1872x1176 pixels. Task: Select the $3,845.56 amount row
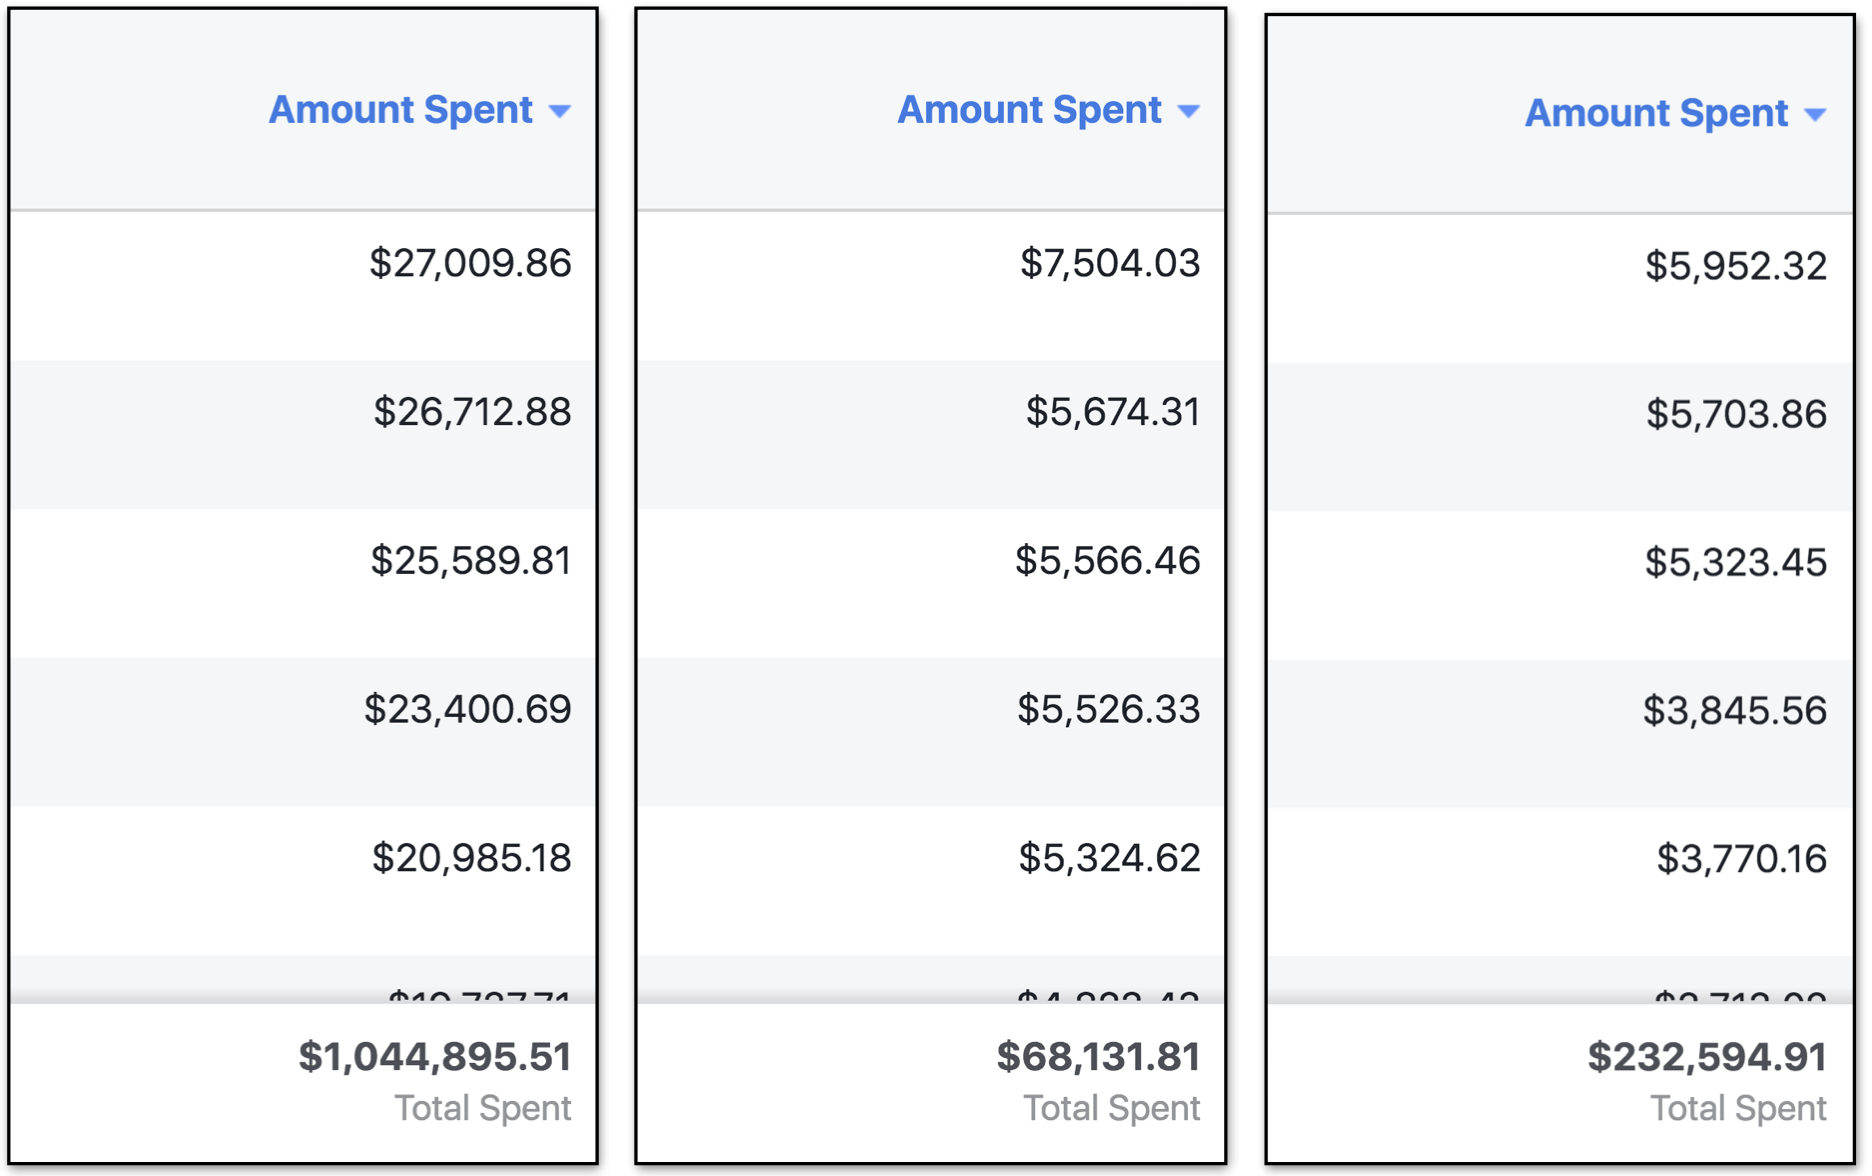point(1735,711)
